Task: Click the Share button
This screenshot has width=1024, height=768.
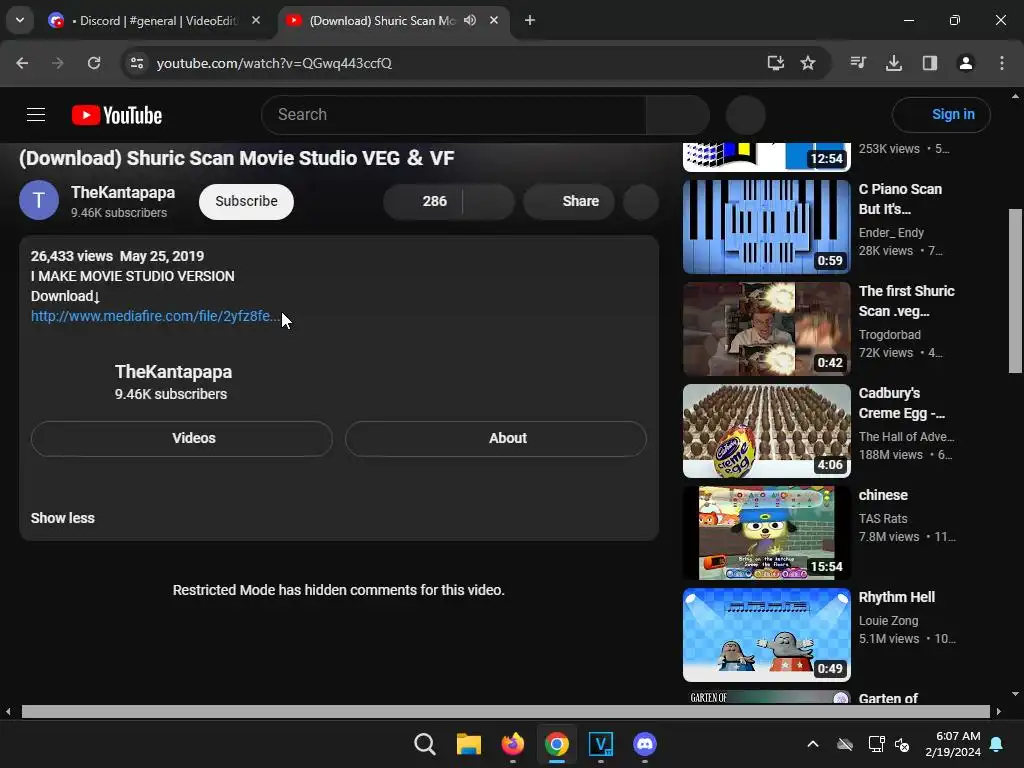Action: click(569, 201)
